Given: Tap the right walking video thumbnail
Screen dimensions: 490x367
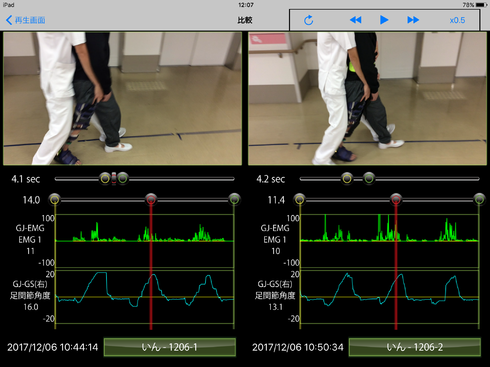Looking at the screenshot, I should 367,98.
